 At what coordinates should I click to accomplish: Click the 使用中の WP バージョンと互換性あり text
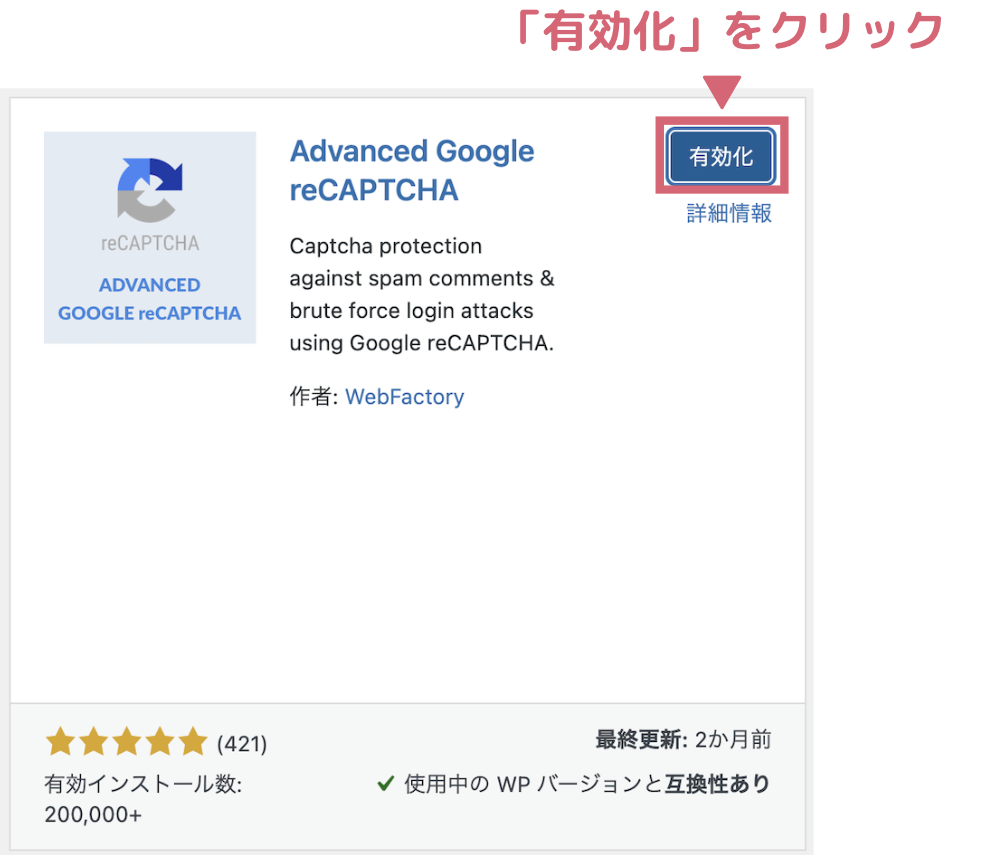tap(587, 783)
